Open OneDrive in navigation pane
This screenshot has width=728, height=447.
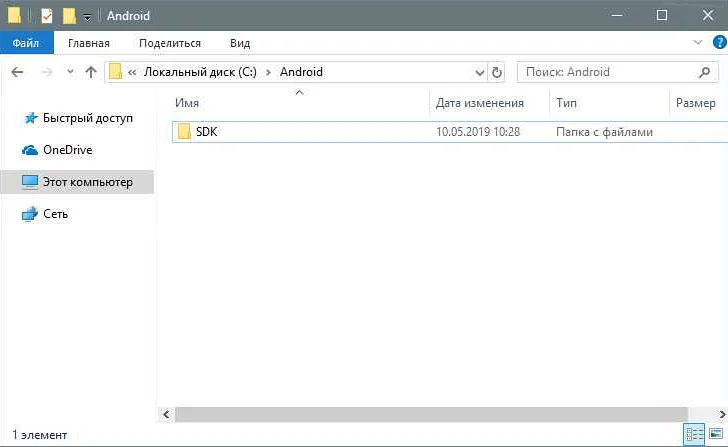pyautogui.click(x=68, y=150)
